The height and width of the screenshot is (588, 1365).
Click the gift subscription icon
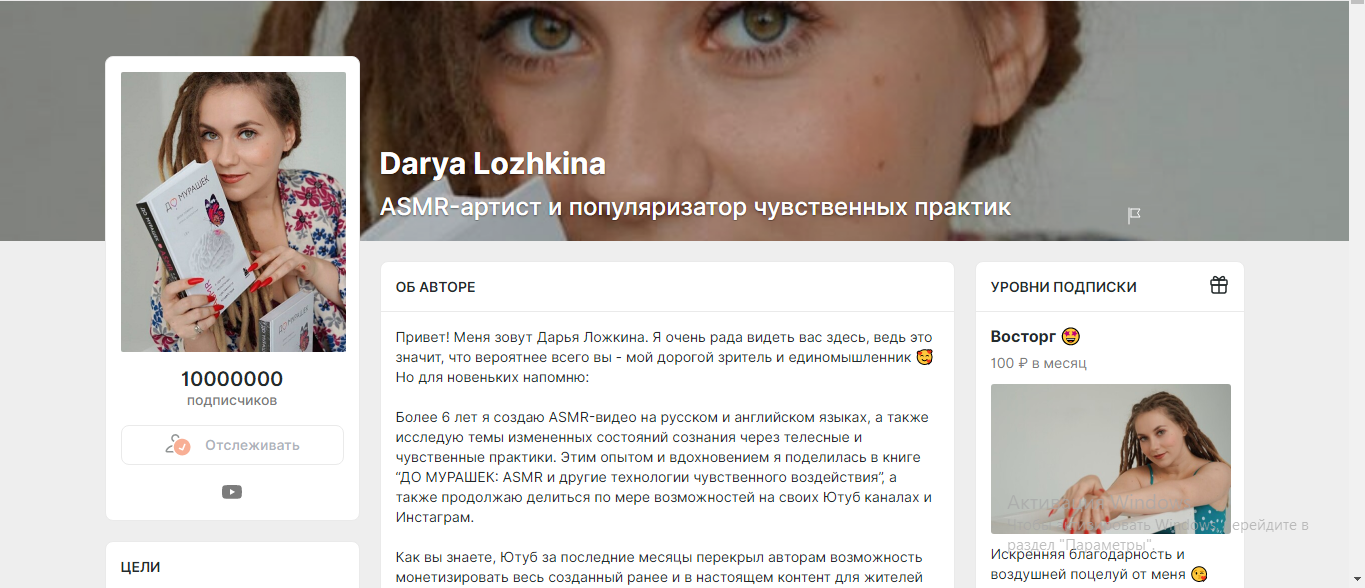[x=1218, y=286]
